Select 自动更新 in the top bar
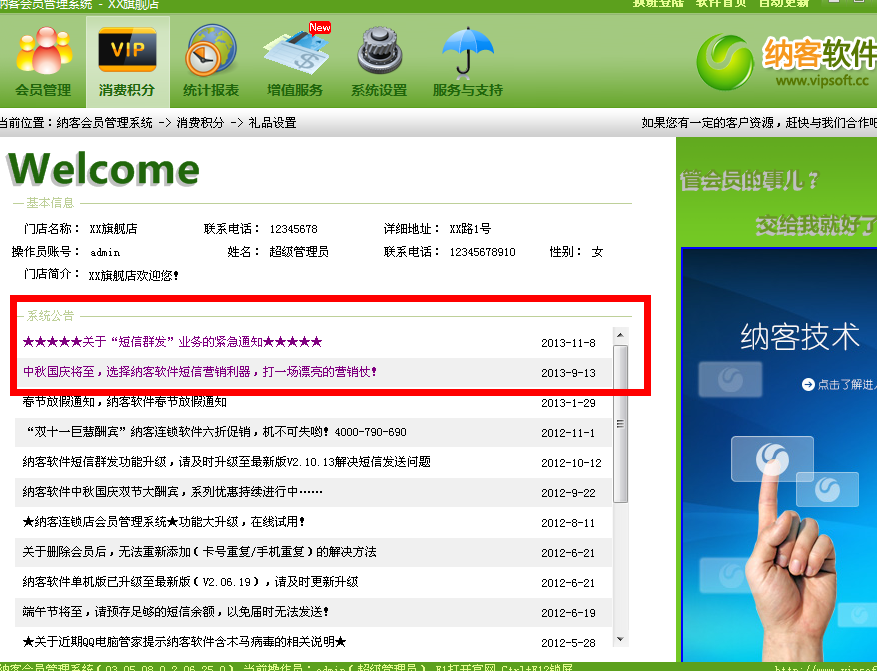Screen dimensions: 877x671 pos(784,4)
